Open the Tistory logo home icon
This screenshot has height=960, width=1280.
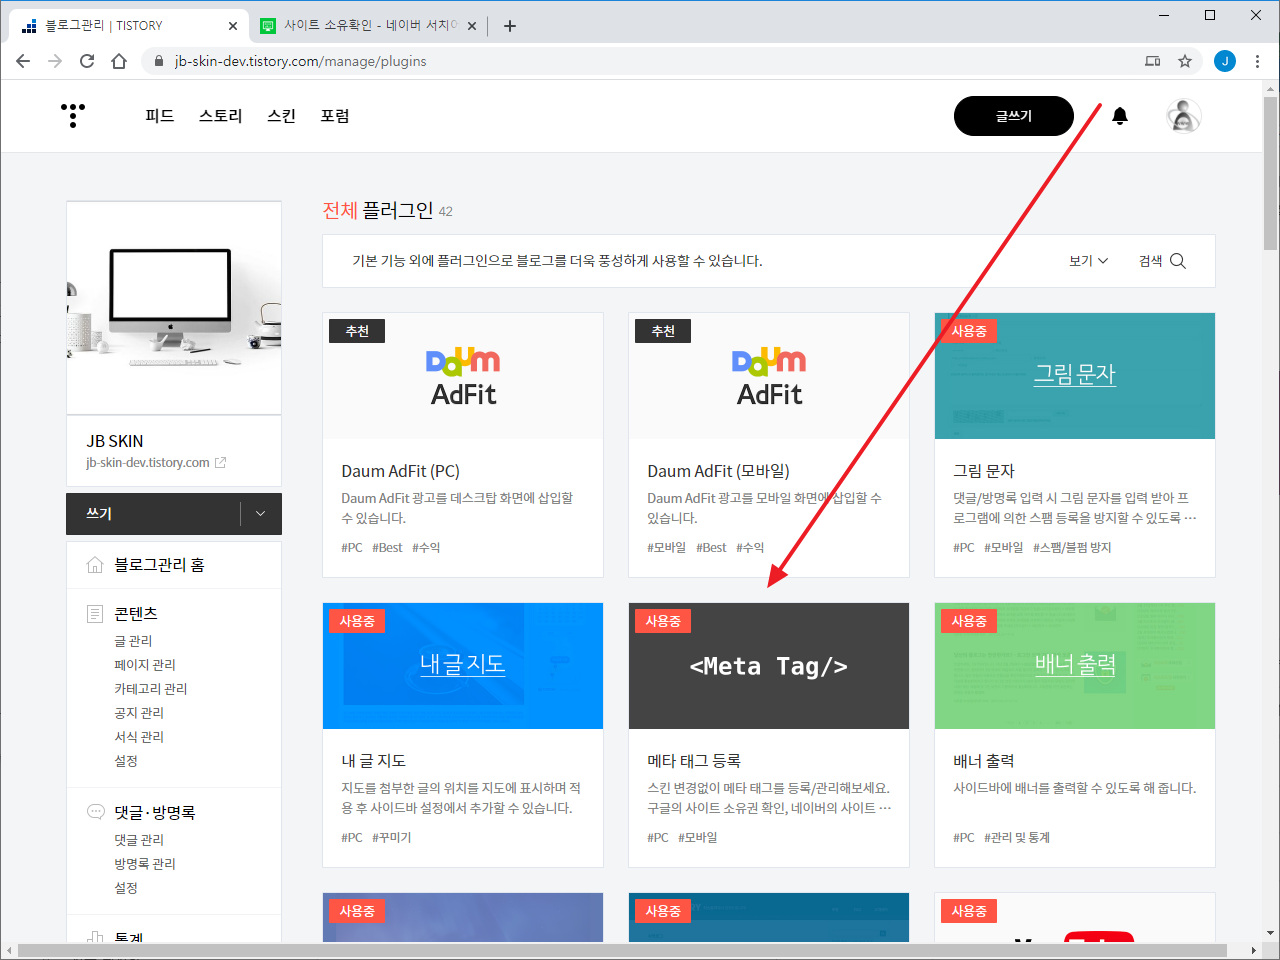point(73,116)
